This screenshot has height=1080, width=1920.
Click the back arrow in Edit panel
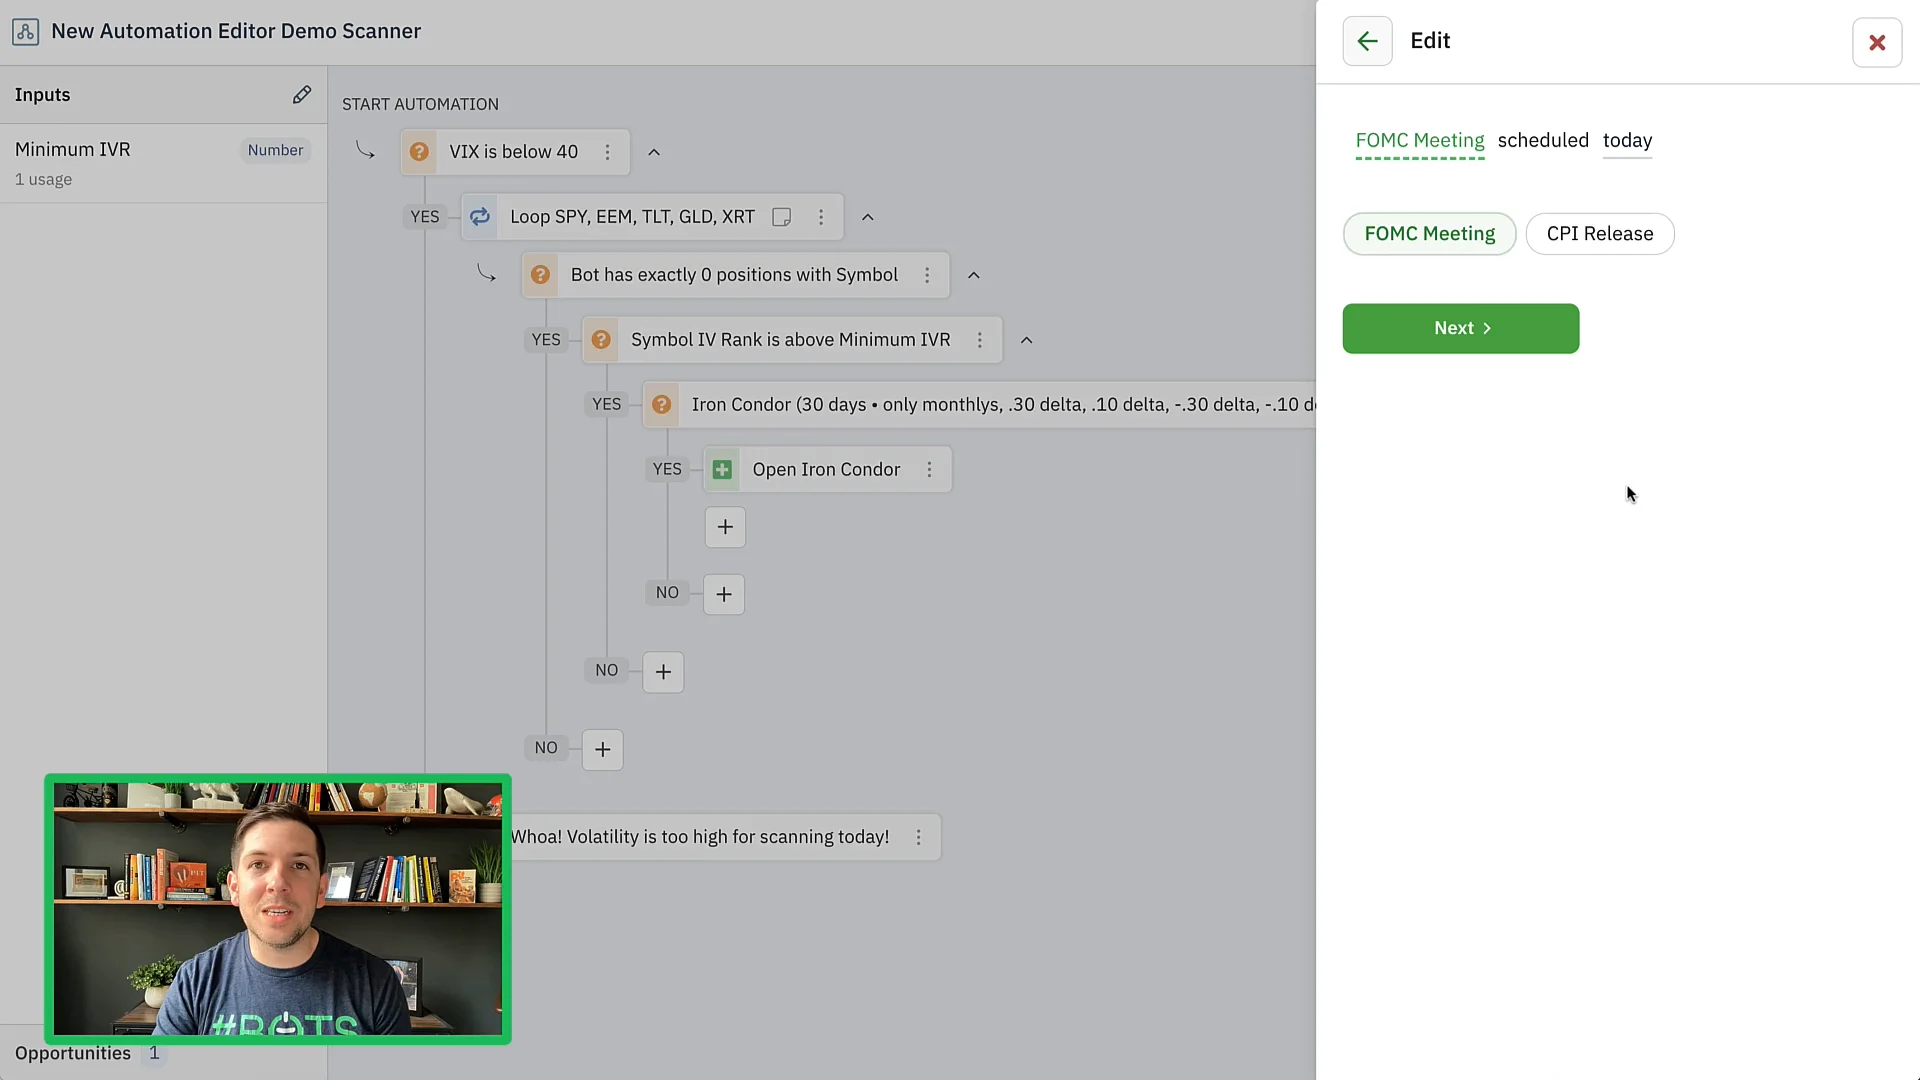coord(1367,41)
